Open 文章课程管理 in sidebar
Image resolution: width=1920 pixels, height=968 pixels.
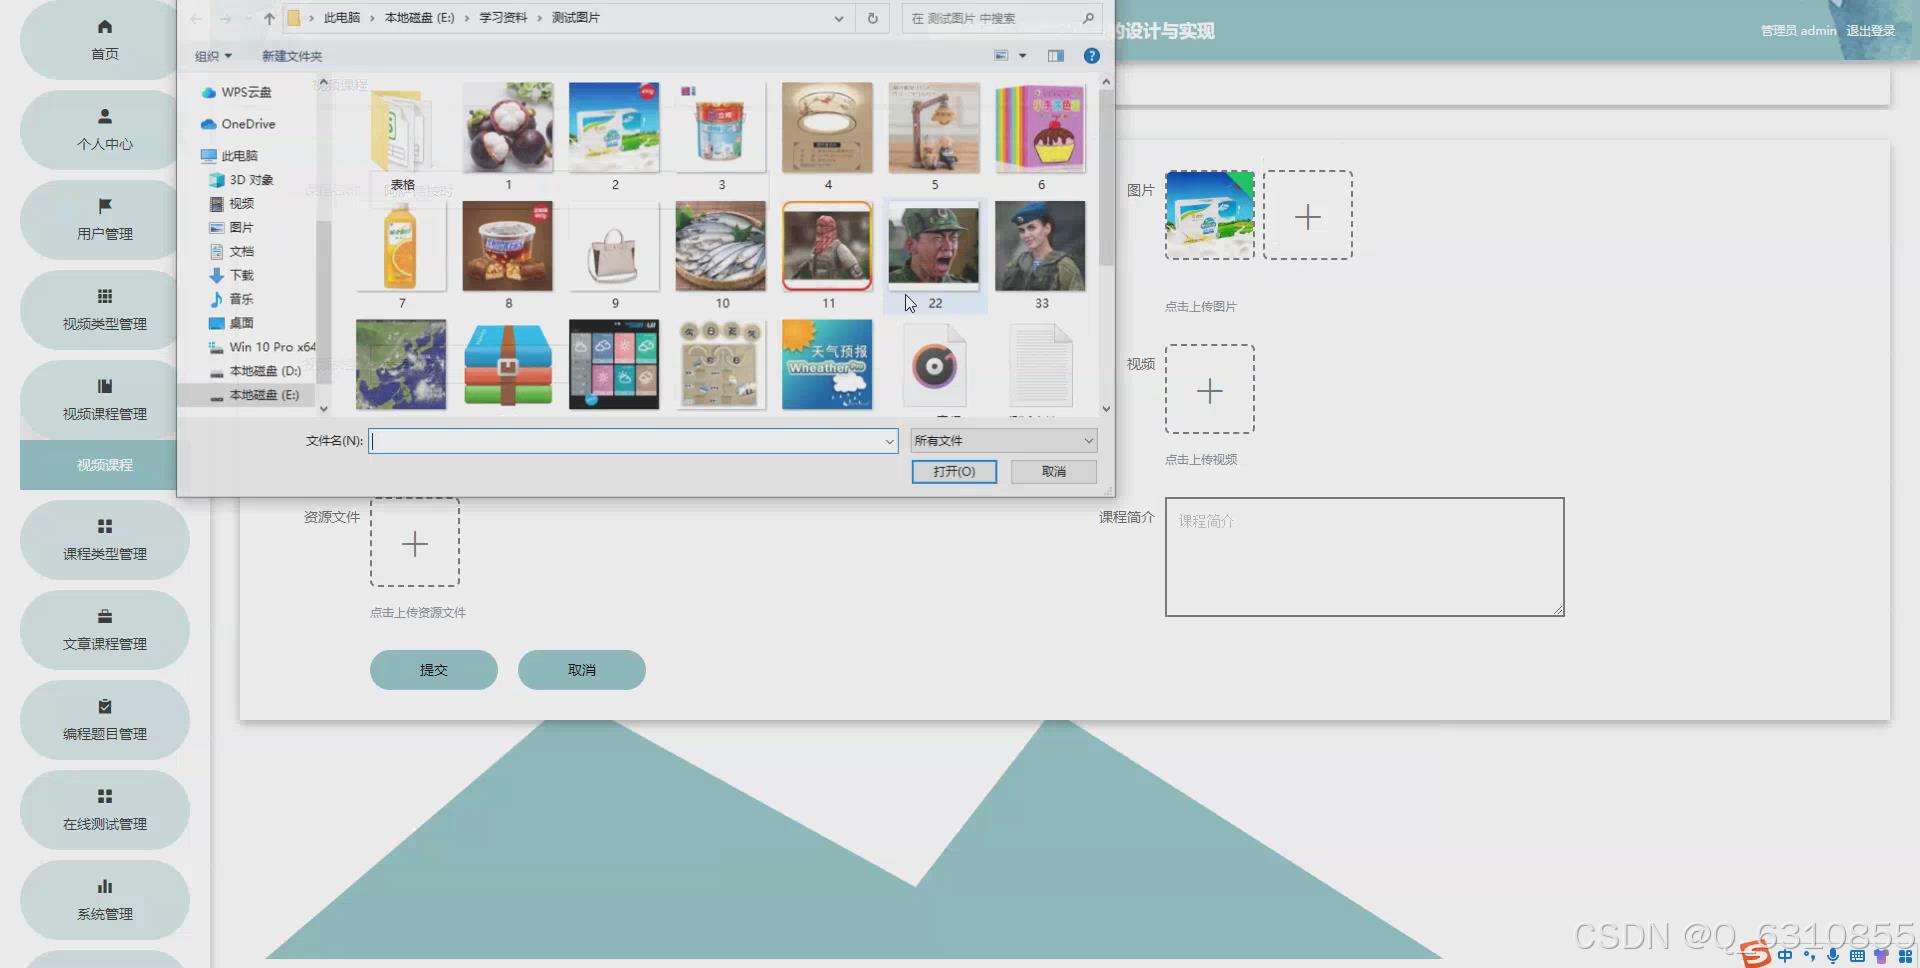pyautogui.click(x=105, y=630)
